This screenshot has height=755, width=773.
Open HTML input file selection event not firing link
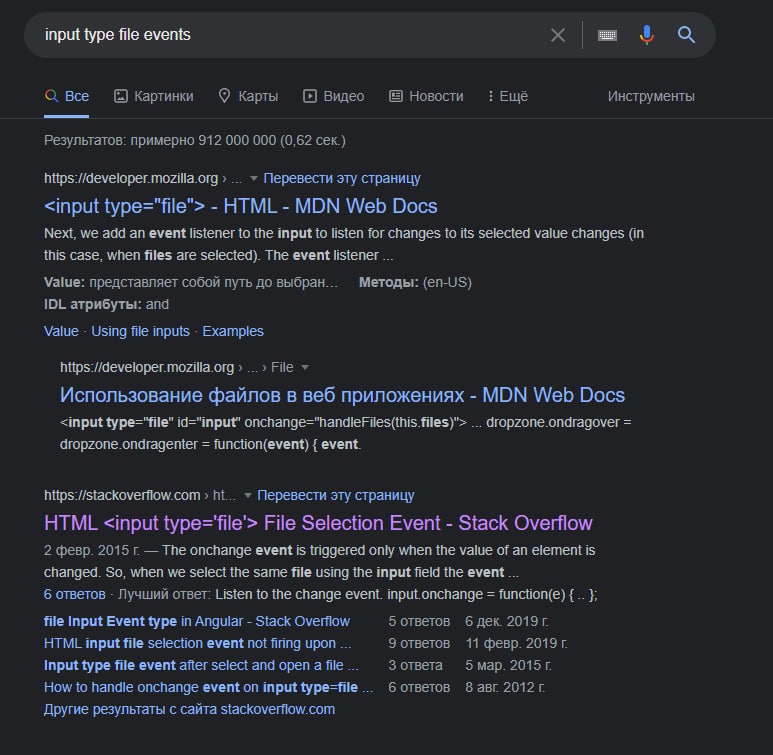coord(197,643)
